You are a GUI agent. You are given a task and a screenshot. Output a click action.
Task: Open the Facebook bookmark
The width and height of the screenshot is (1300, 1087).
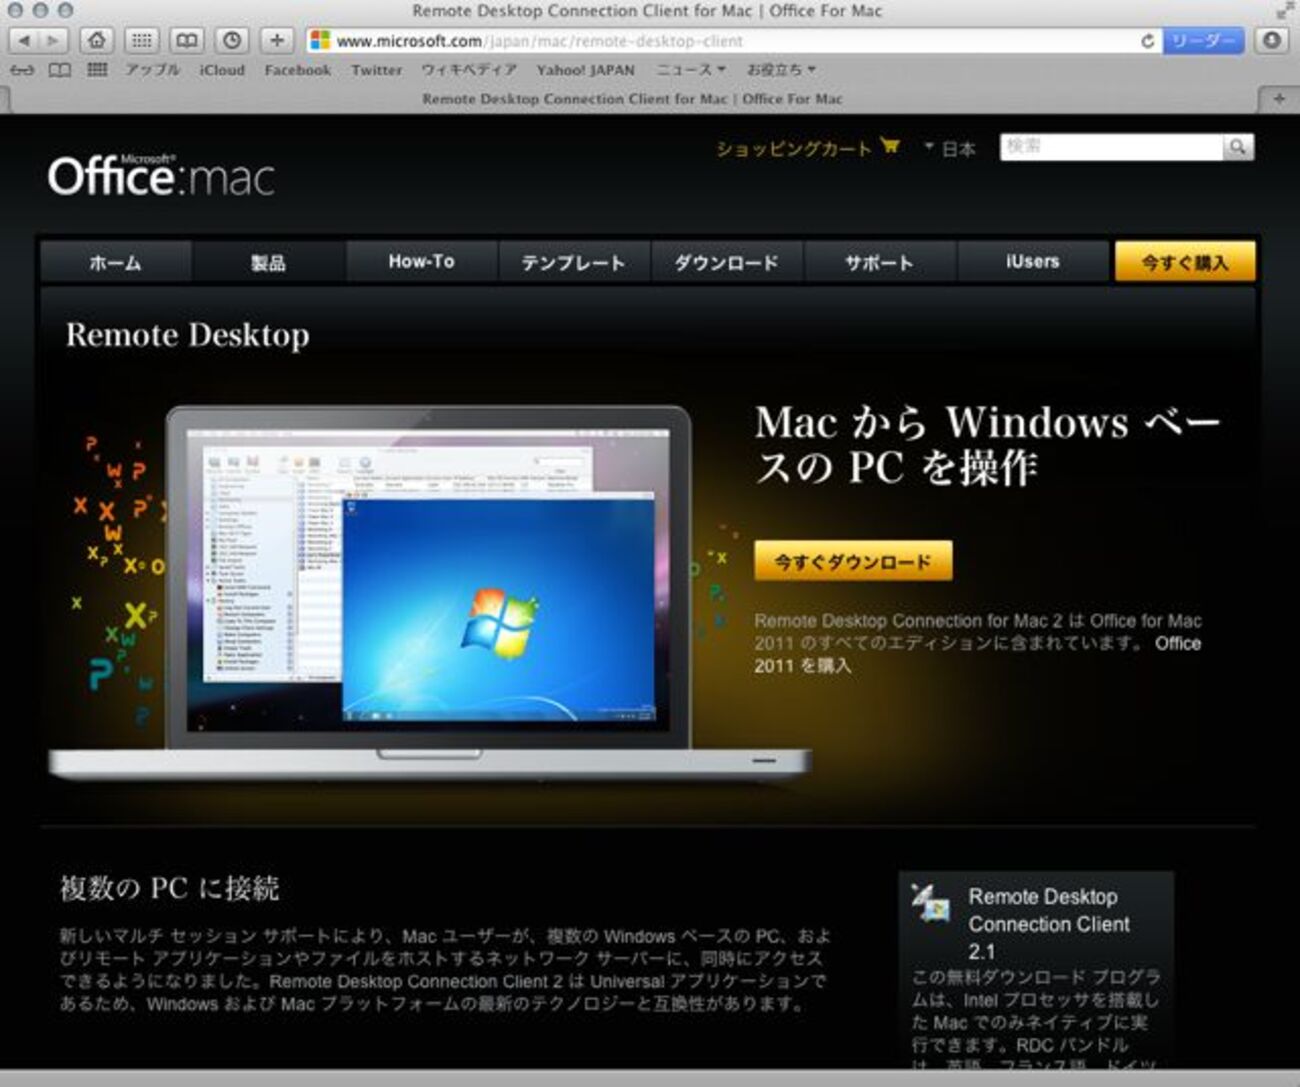click(x=297, y=70)
